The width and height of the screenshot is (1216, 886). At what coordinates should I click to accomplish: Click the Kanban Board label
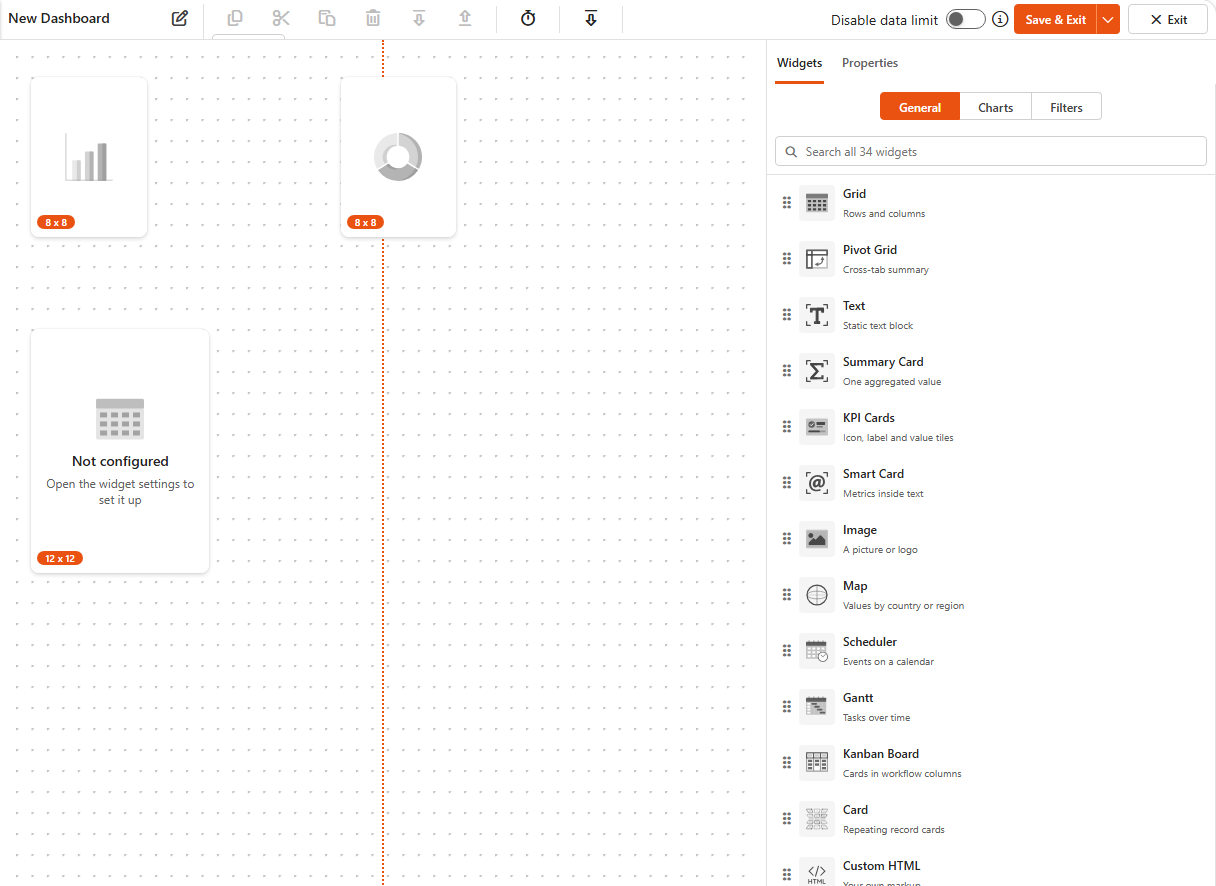click(881, 754)
